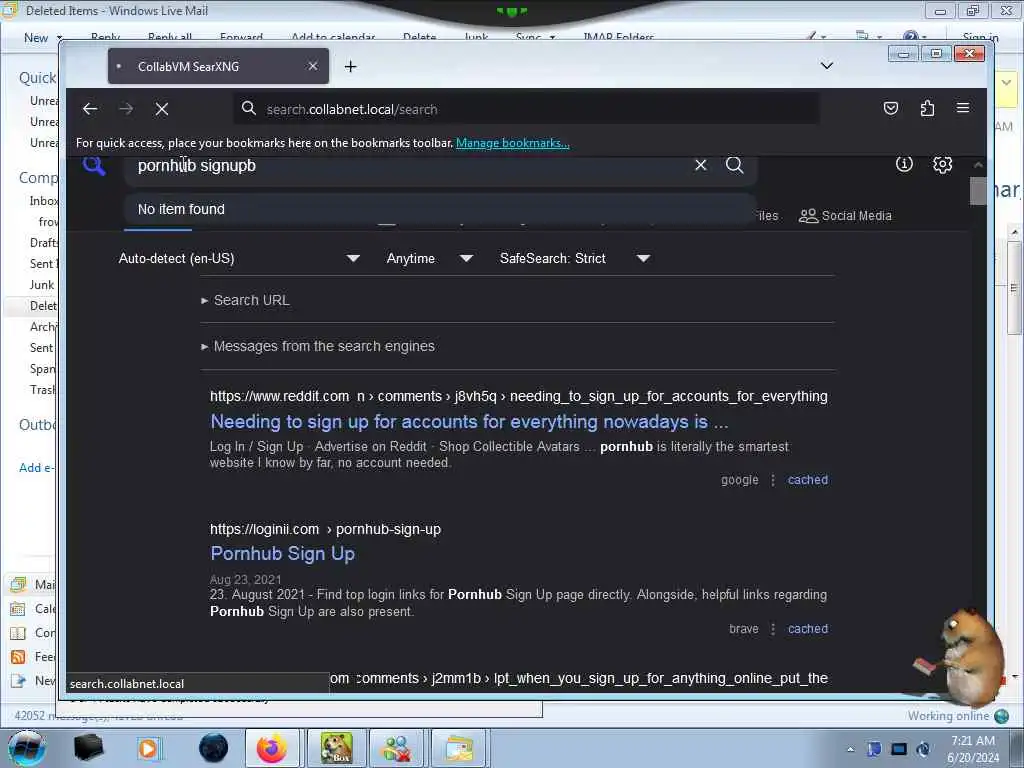The height and width of the screenshot is (768, 1024).
Task: Click Sign in in Windows Live Mail
Action: [x=980, y=37]
